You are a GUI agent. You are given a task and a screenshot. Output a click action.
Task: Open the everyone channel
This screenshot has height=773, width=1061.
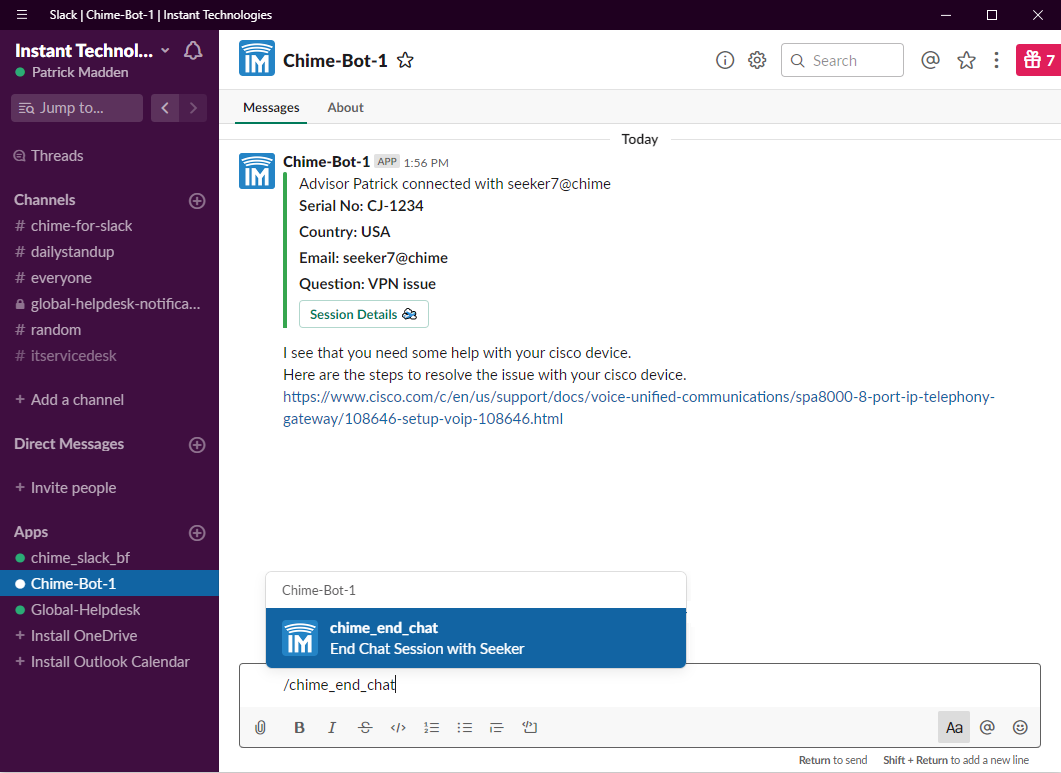pyautogui.click(x=110, y=278)
